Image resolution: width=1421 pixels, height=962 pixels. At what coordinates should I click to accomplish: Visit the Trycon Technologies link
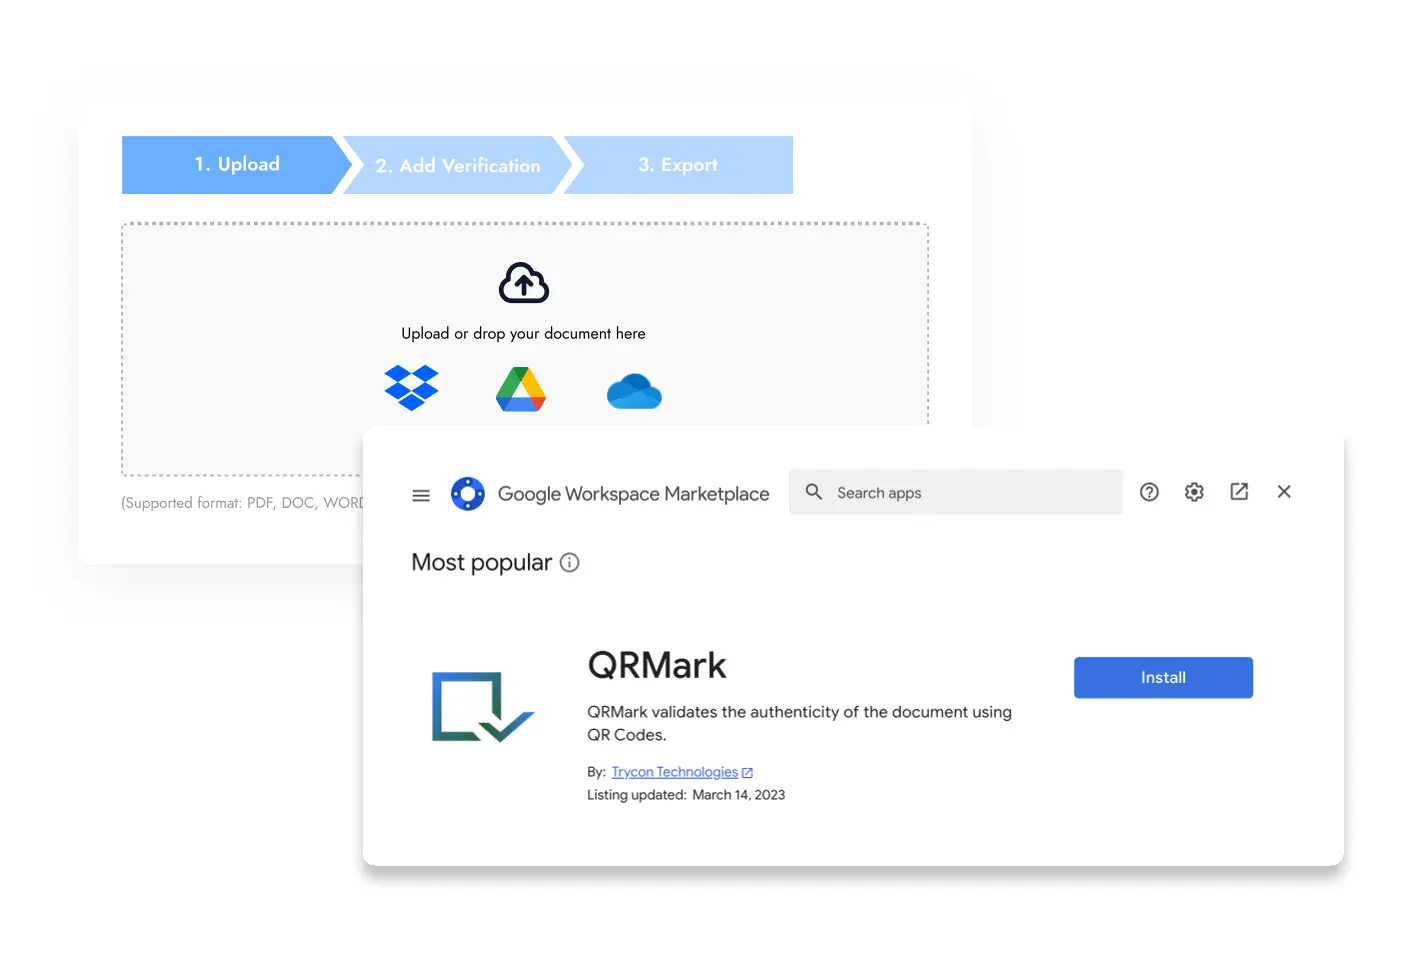(x=672, y=771)
